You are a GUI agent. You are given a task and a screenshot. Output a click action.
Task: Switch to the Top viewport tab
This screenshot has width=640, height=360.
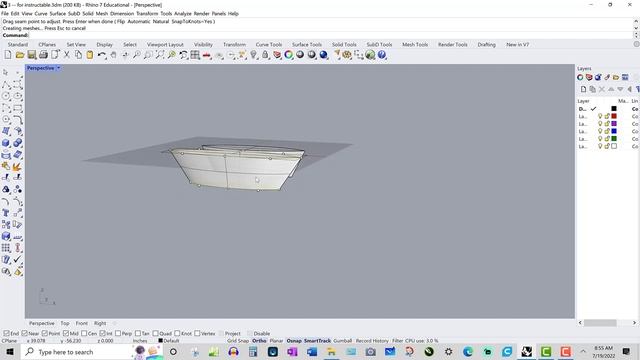coord(65,323)
